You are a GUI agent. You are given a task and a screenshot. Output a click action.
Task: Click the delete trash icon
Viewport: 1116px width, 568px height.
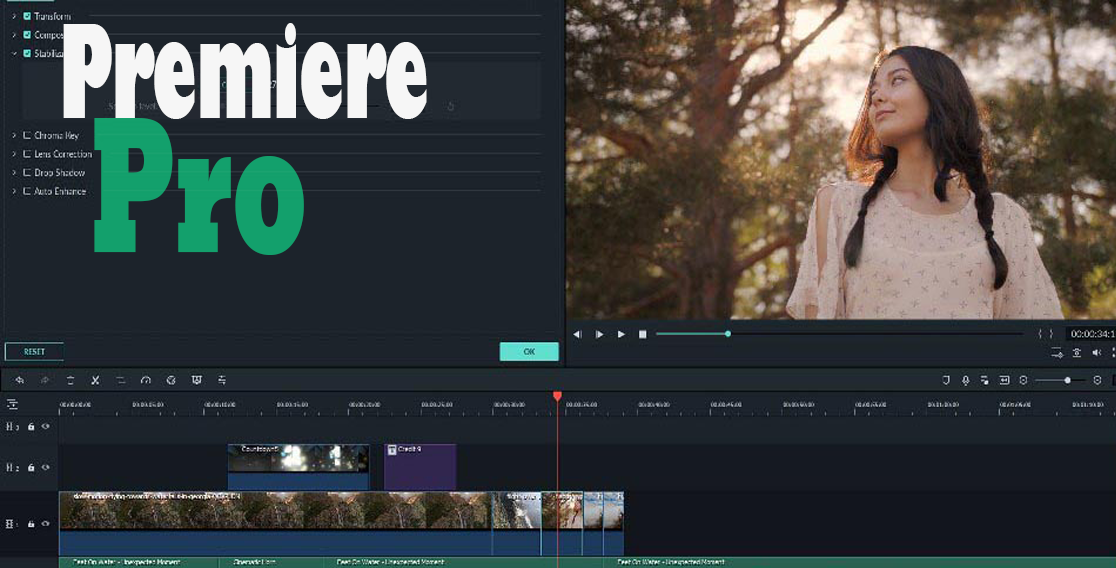click(x=70, y=381)
